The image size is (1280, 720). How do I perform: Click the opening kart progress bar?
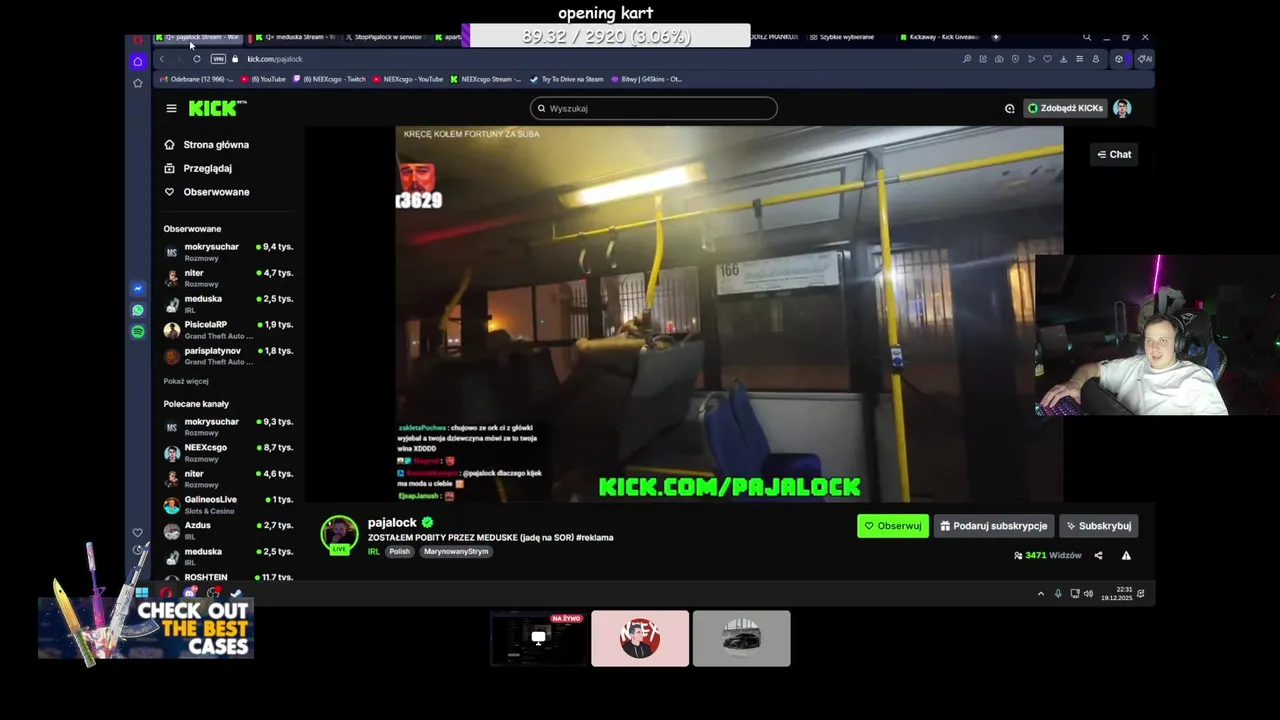[x=606, y=36]
